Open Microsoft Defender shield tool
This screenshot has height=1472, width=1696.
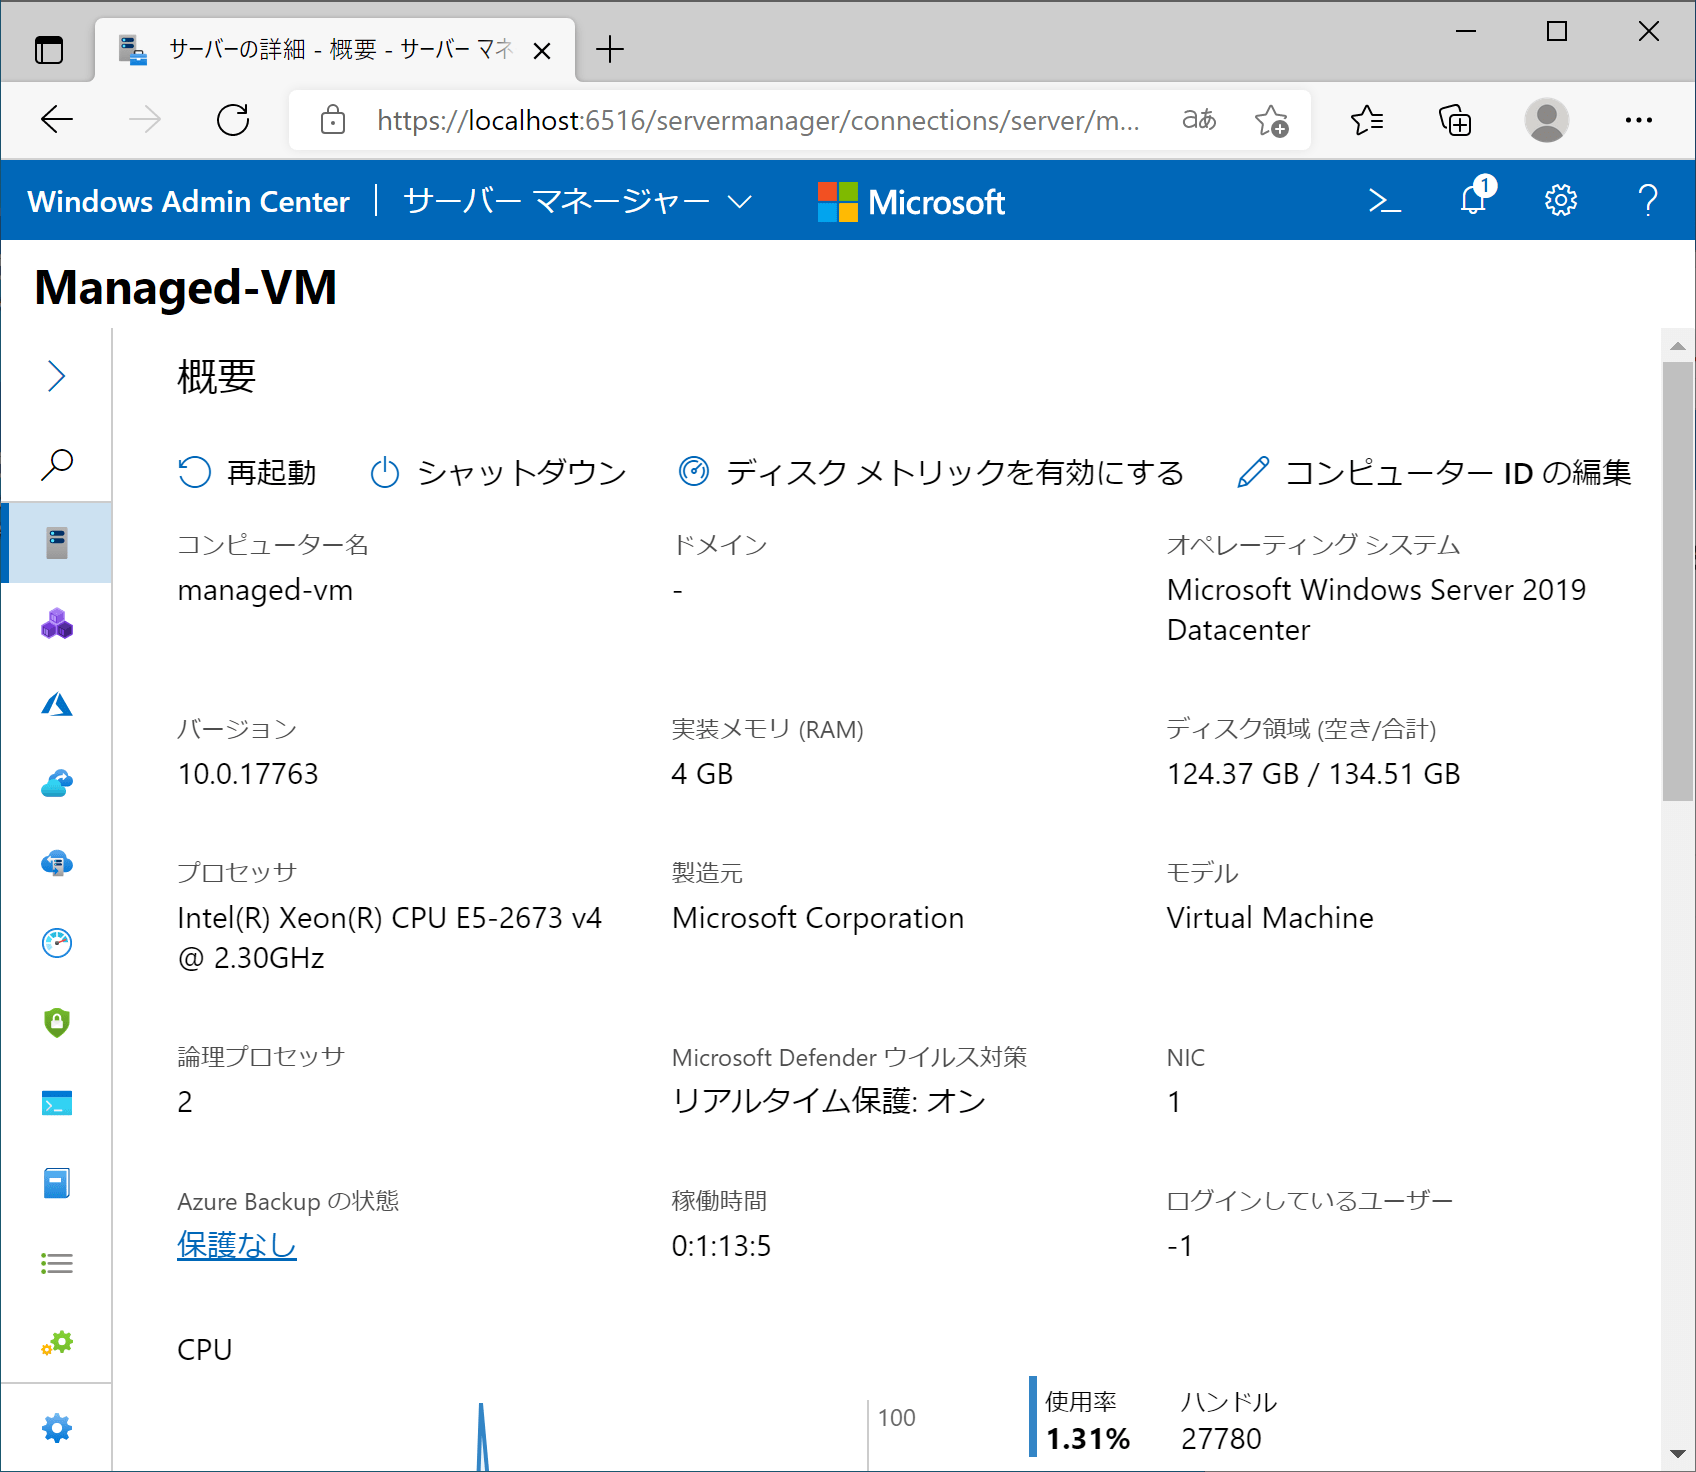tap(57, 1023)
